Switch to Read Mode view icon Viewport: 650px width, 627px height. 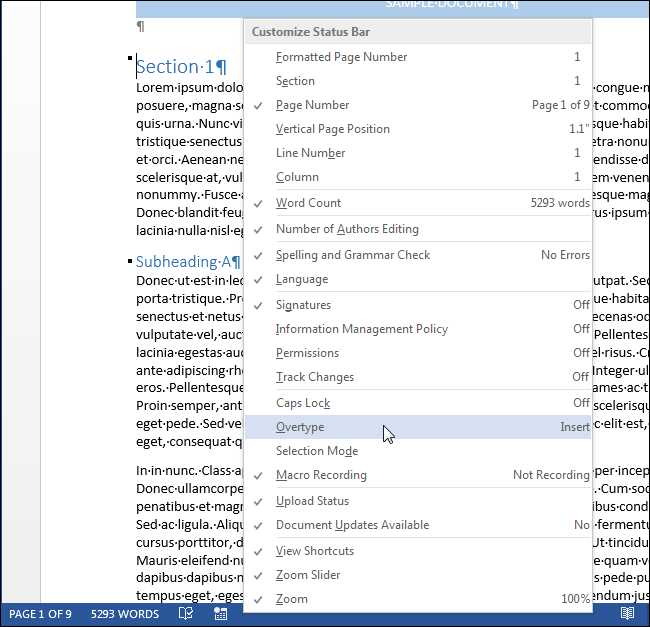[x=627, y=613]
